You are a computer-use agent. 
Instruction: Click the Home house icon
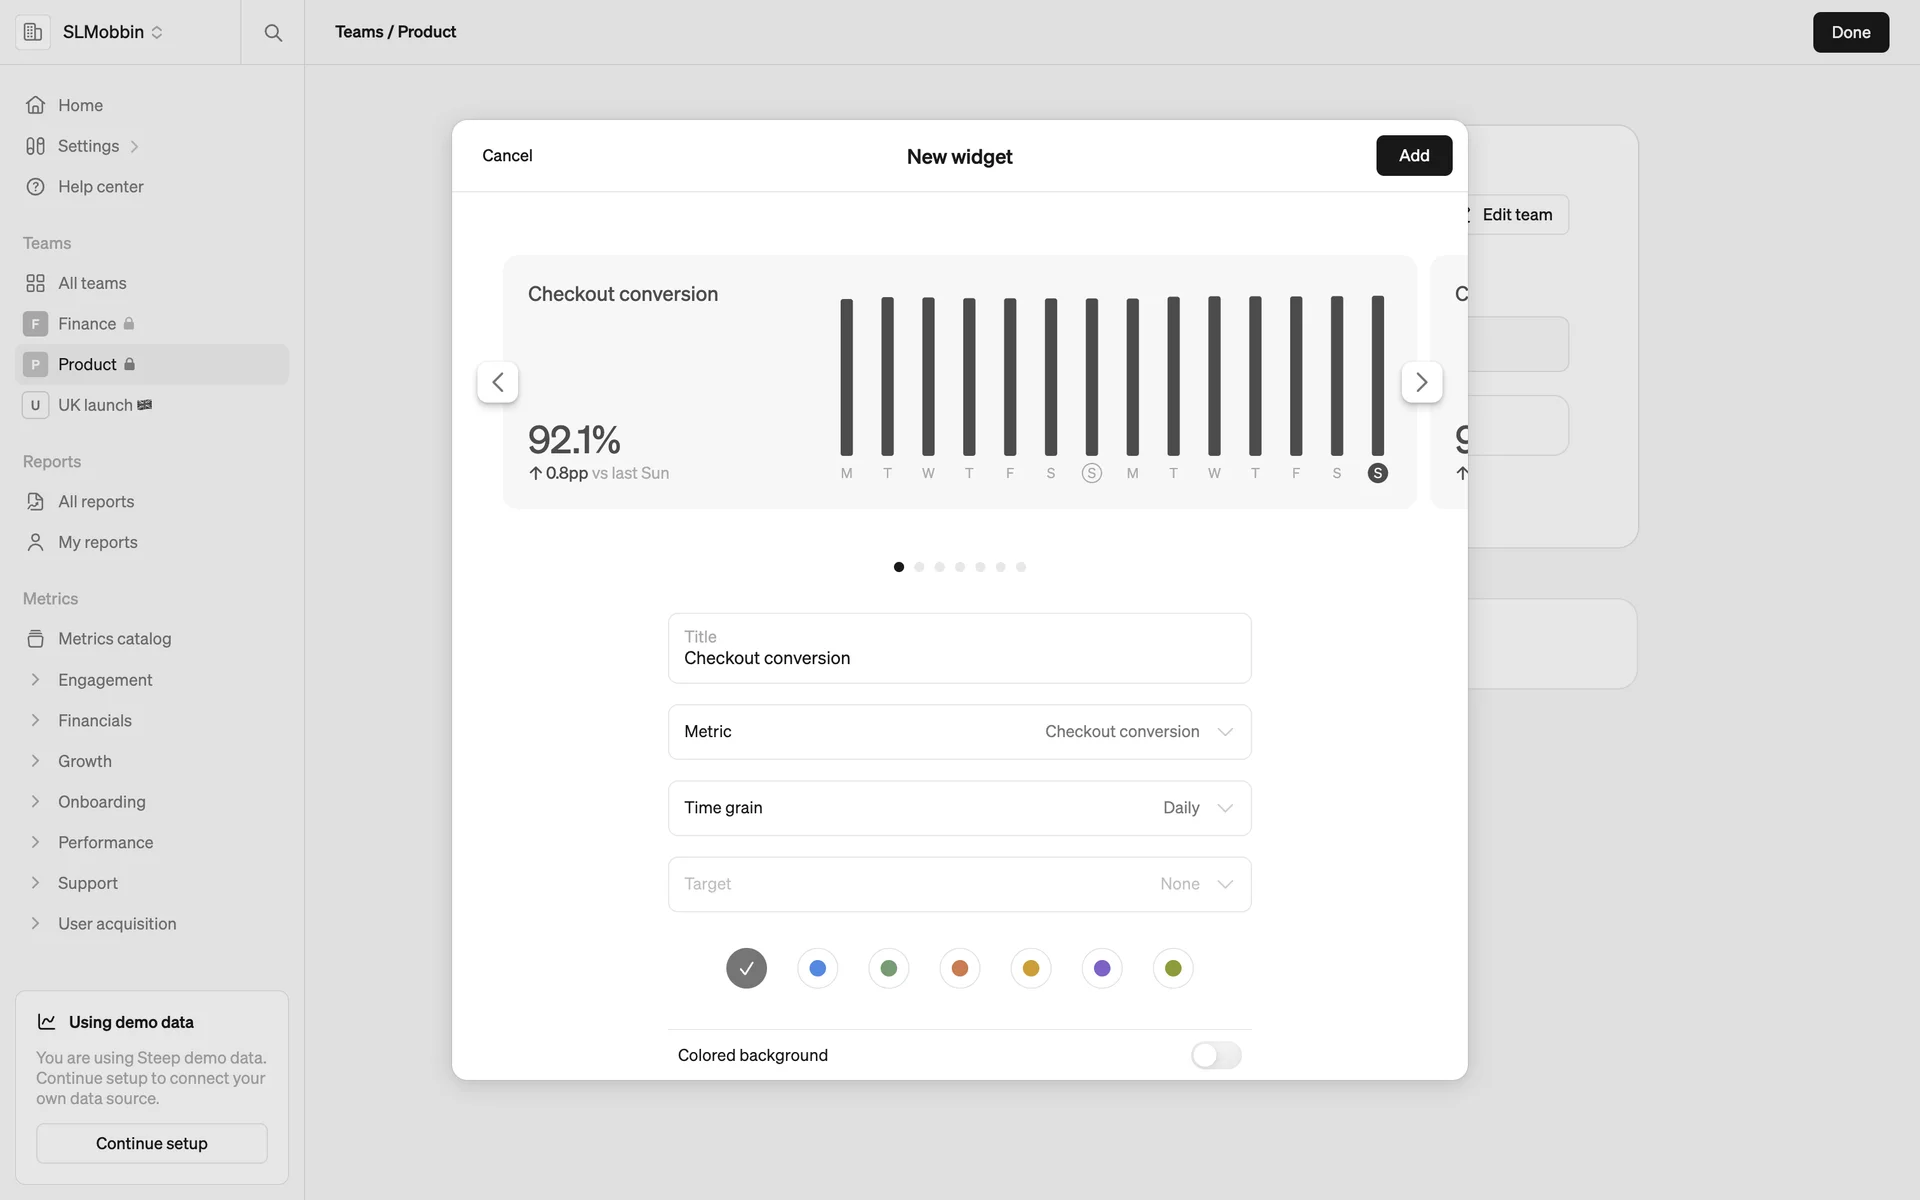(35, 105)
